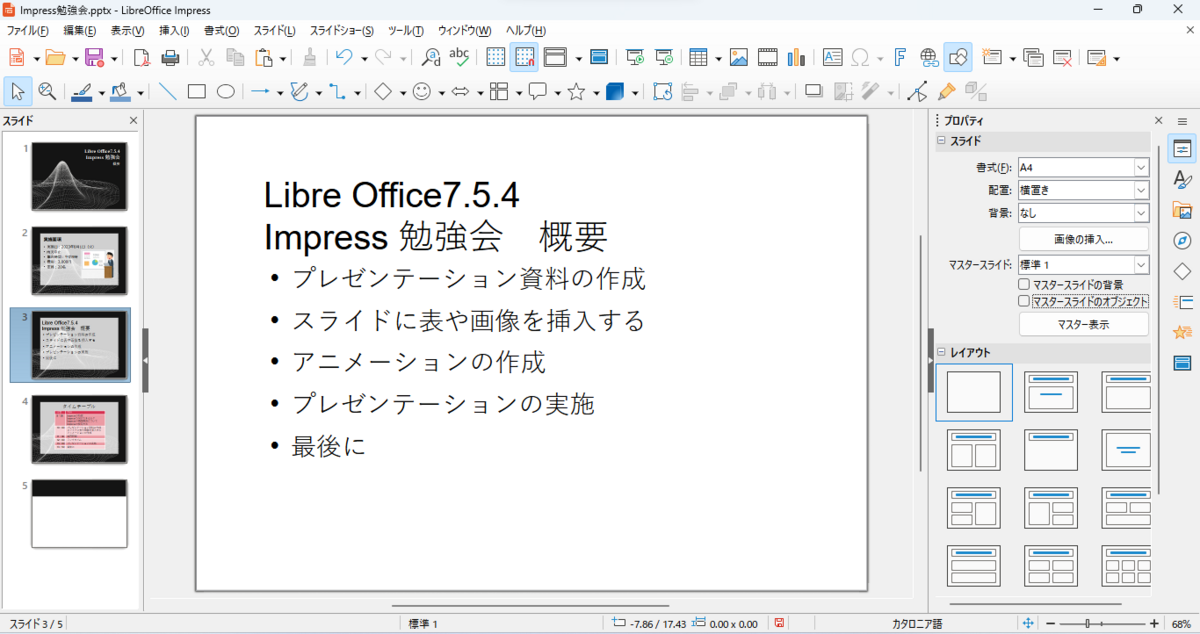Toggle snap to grid button

pyautogui.click(x=525, y=57)
